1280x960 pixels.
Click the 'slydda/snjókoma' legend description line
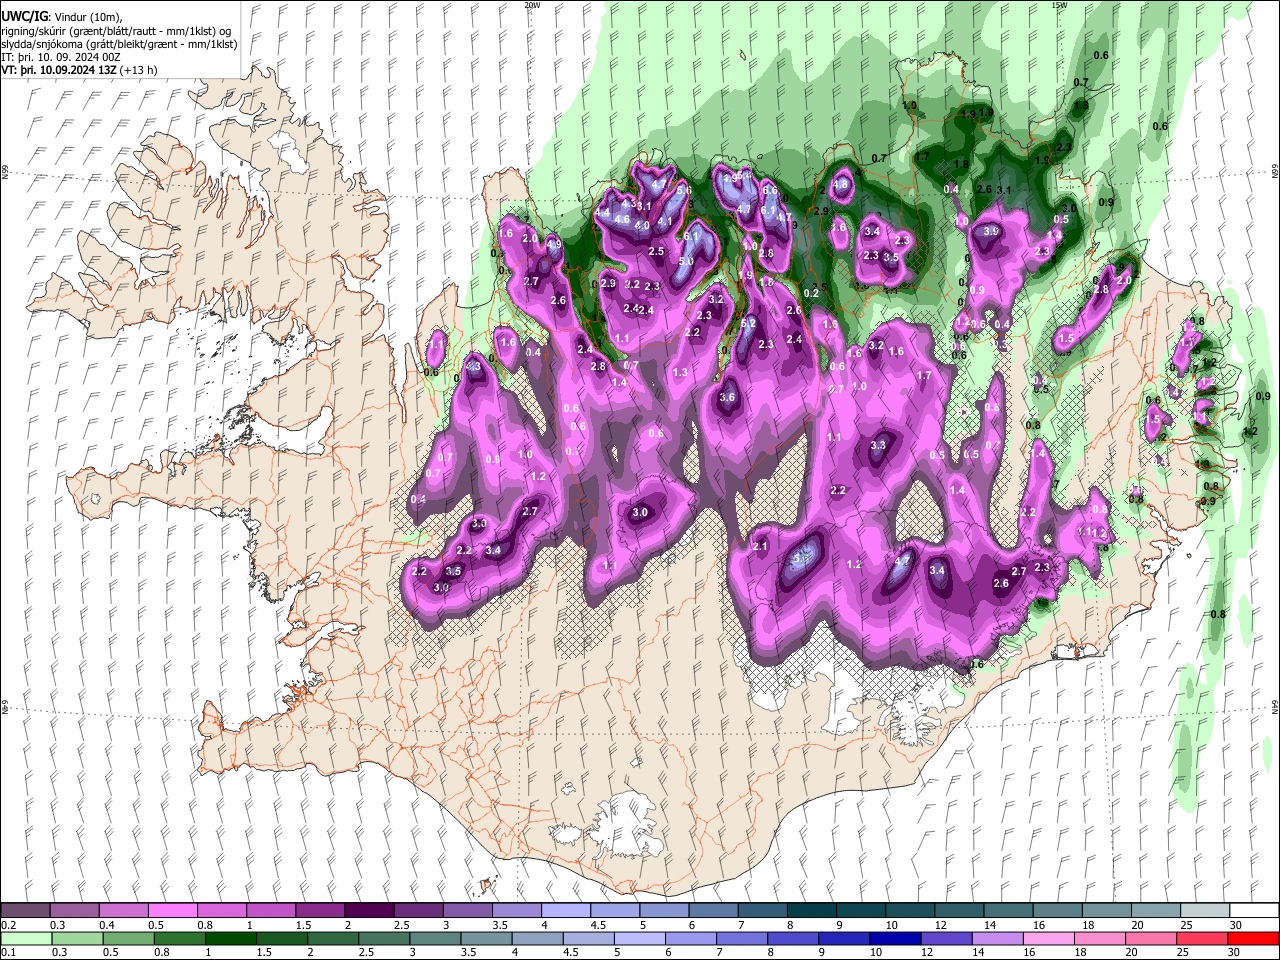pos(119,44)
